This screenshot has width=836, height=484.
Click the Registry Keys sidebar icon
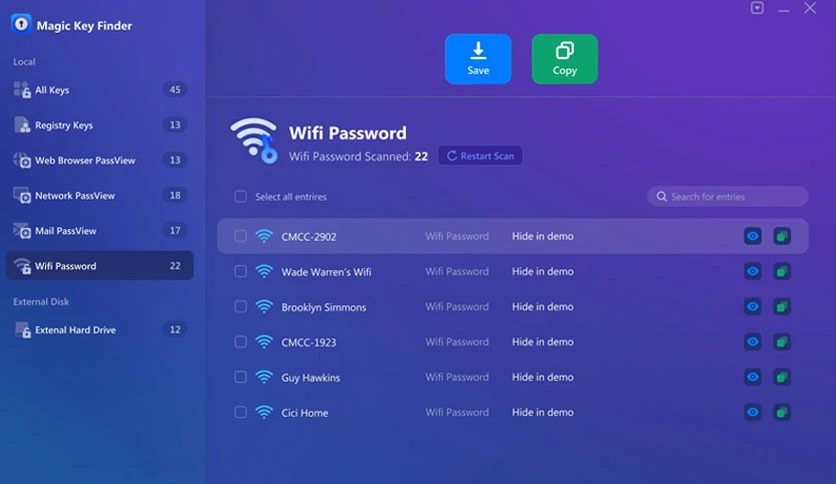point(22,125)
